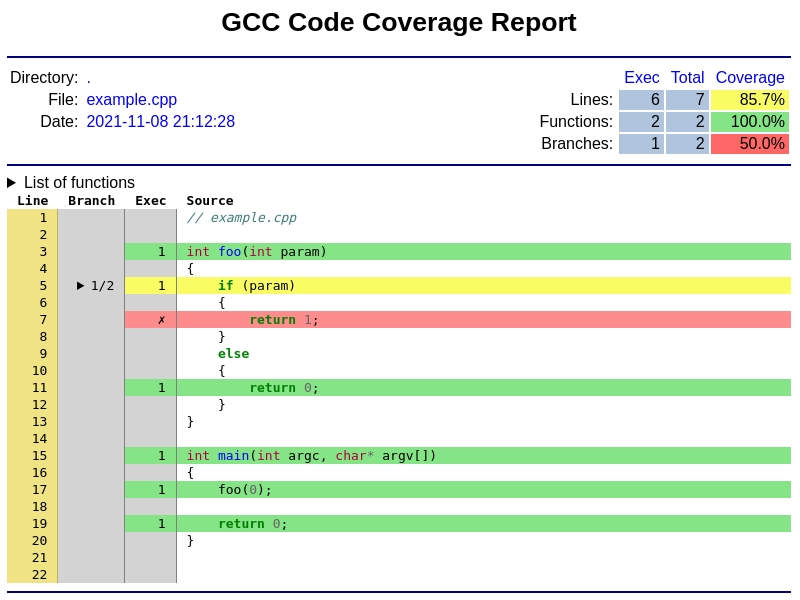Click the Exec column header
The image size is (800, 600).
coord(642,77)
